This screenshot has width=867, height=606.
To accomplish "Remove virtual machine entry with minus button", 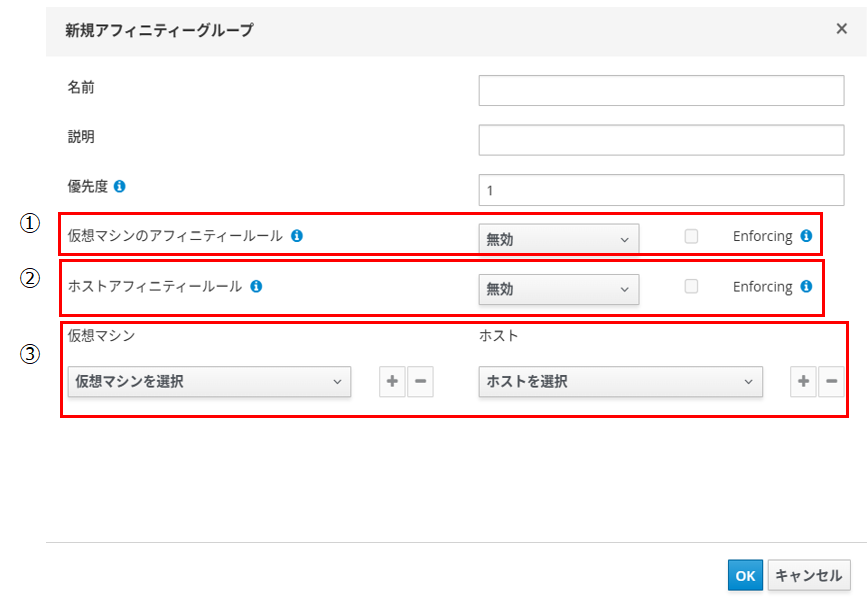I will click(x=420, y=381).
